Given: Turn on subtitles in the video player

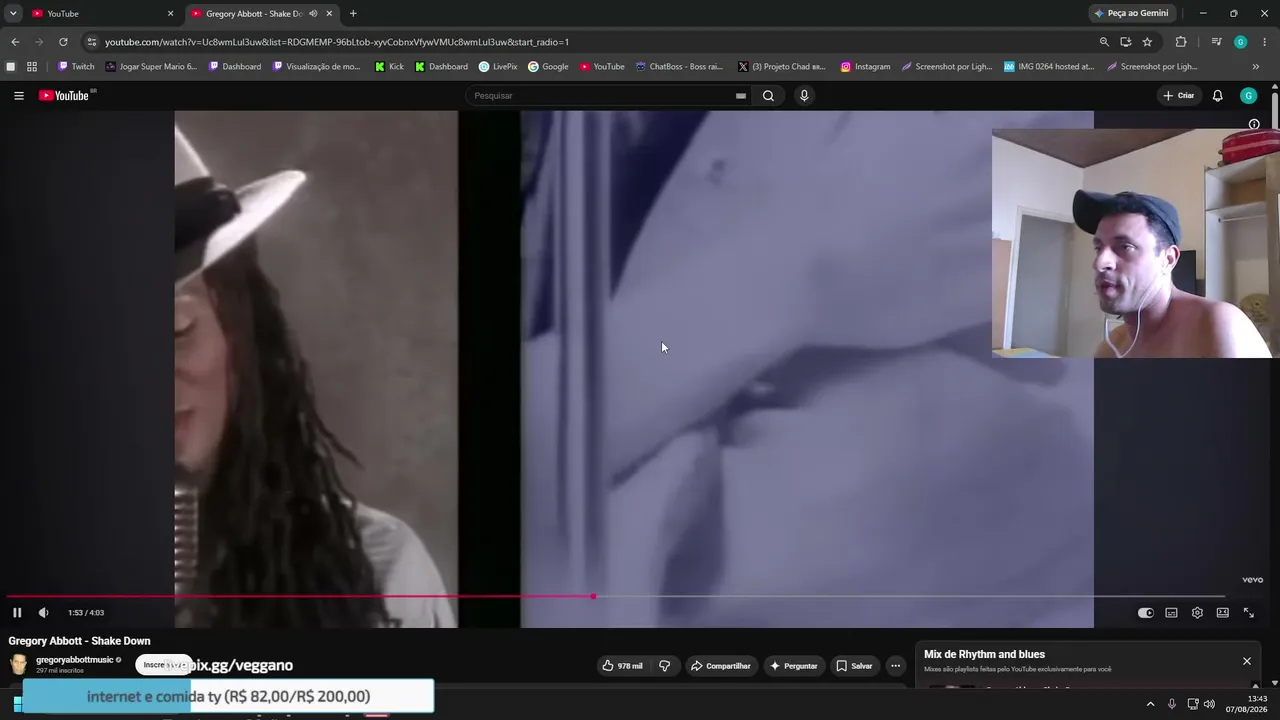Looking at the screenshot, I should pos(1171,613).
